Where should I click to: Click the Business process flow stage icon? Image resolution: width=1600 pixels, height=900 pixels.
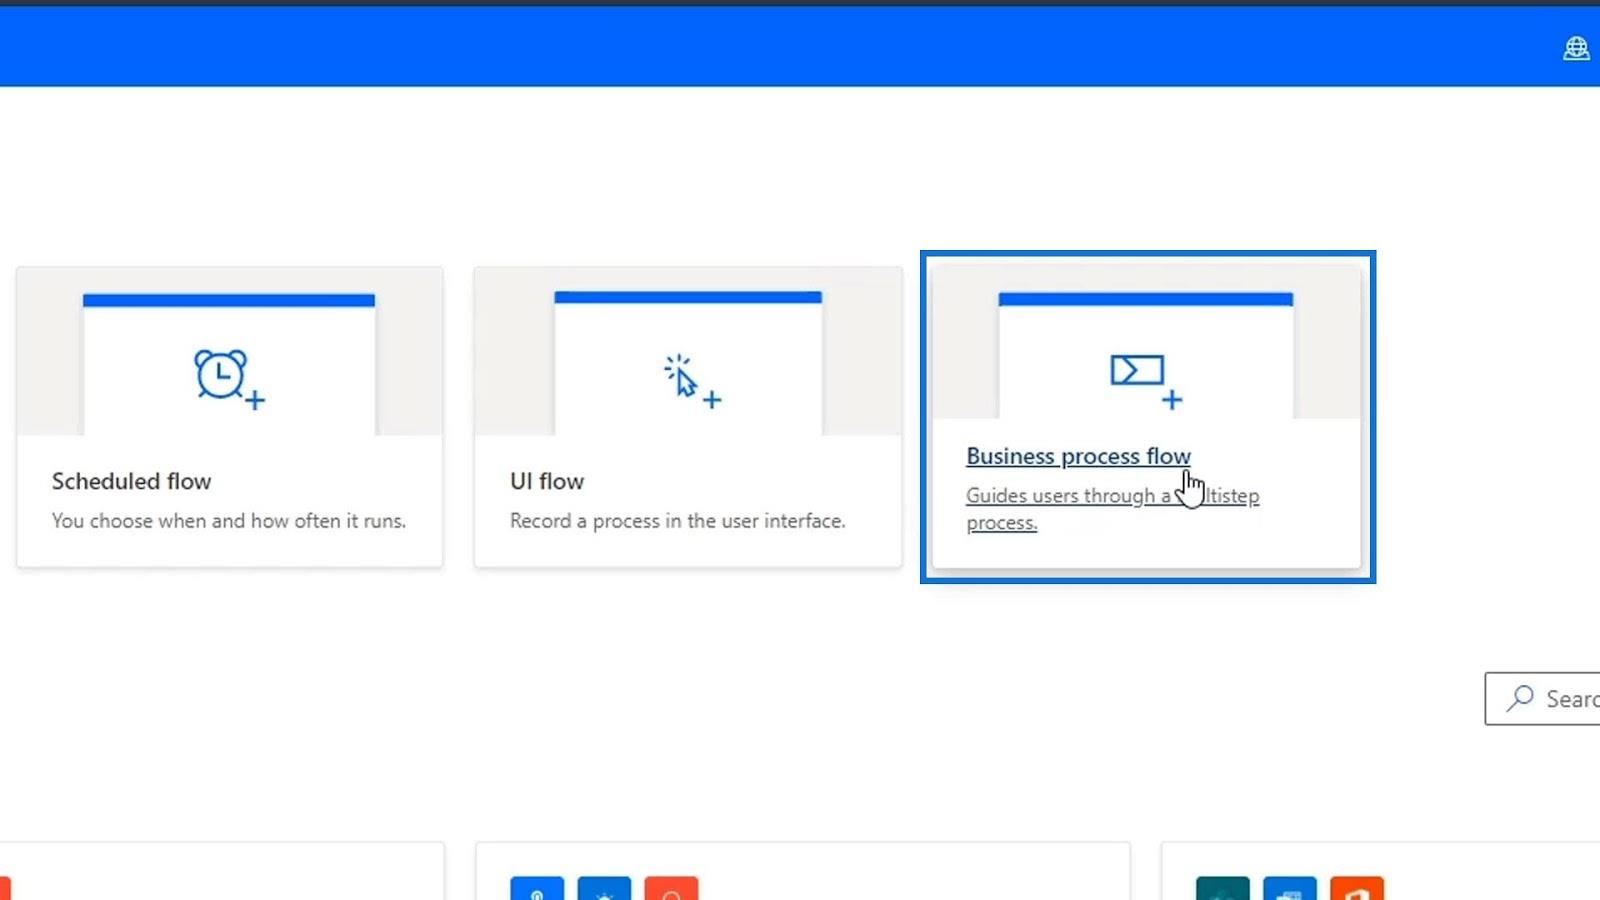click(x=1146, y=381)
